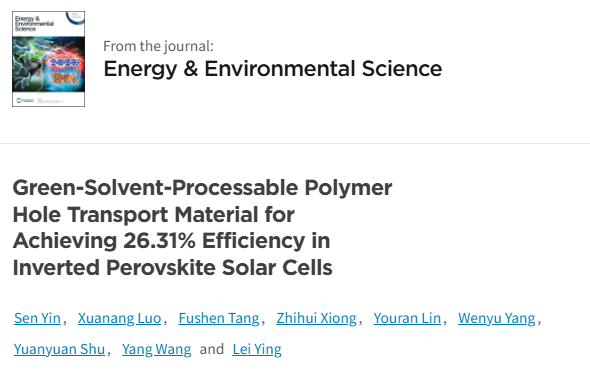Open Yuanyuan Shu author link
The image size is (590, 370).
tap(59, 349)
